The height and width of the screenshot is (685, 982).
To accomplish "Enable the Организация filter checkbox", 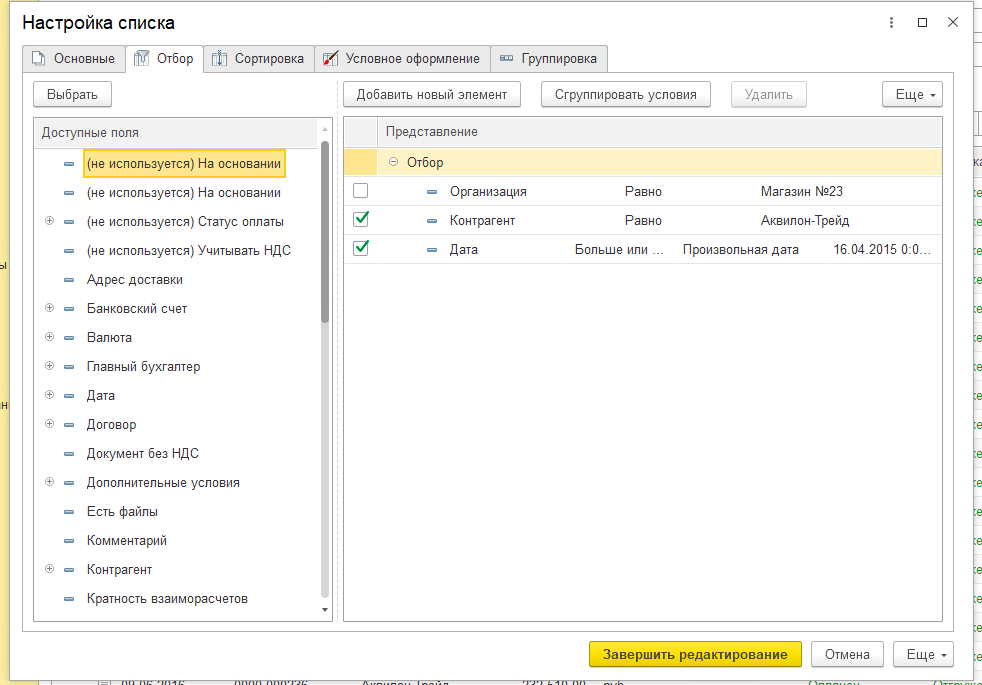I will (x=361, y=190).
